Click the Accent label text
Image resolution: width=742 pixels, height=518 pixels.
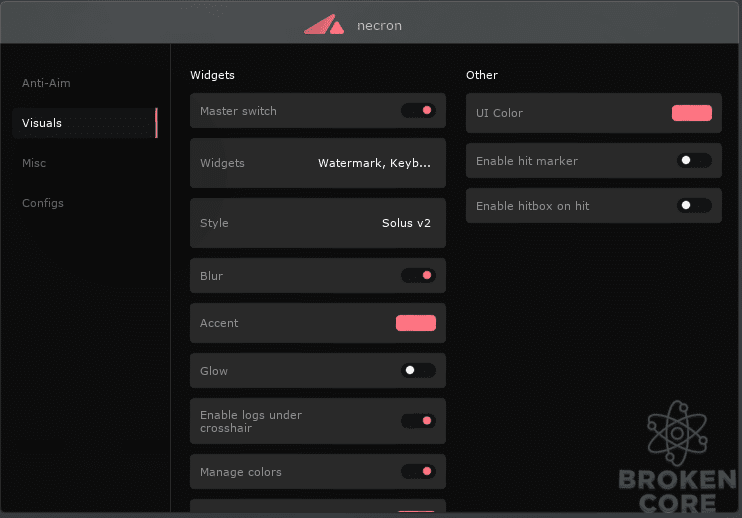219,323
